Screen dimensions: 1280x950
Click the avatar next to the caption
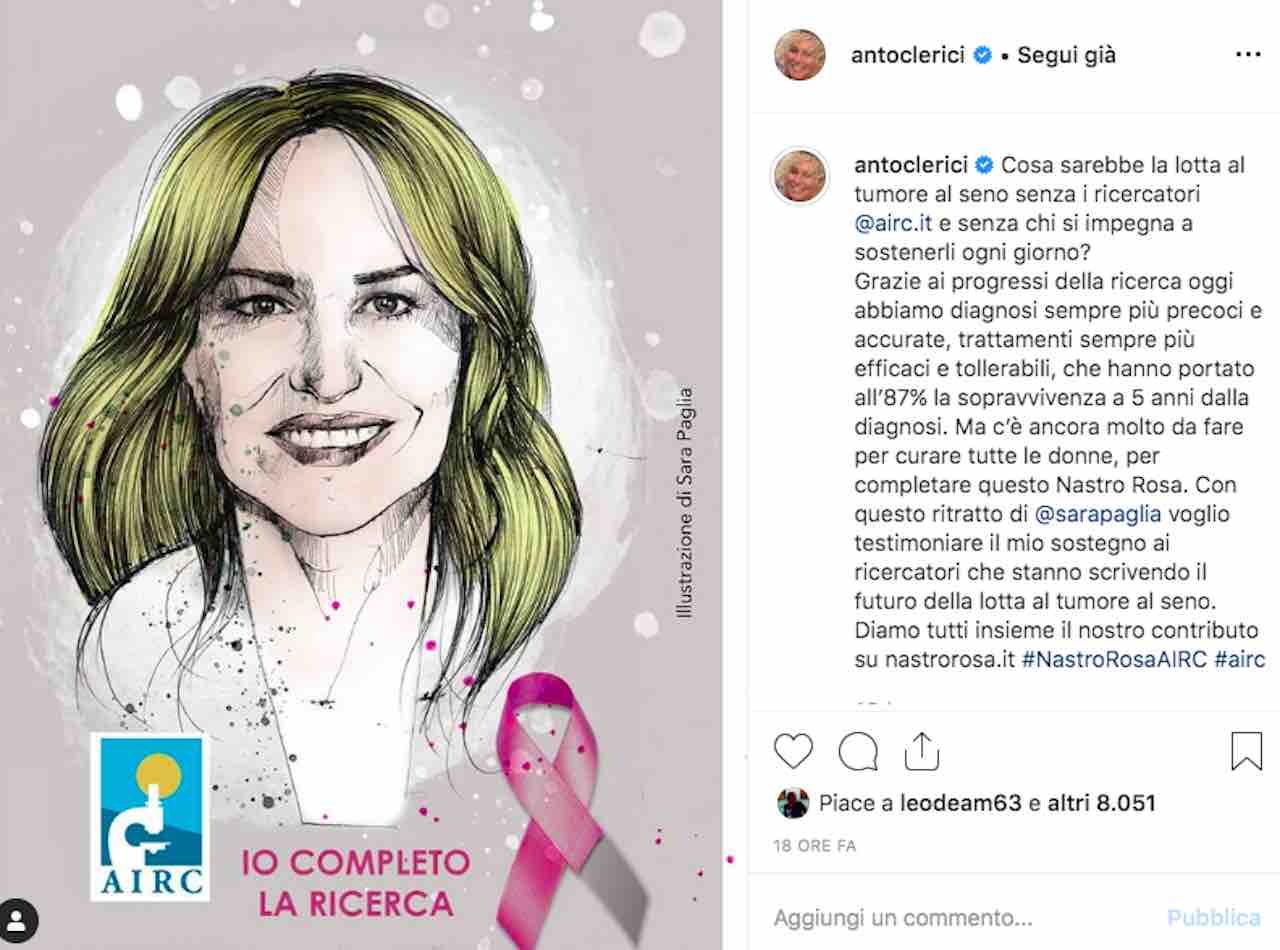(x=800, y=178)
